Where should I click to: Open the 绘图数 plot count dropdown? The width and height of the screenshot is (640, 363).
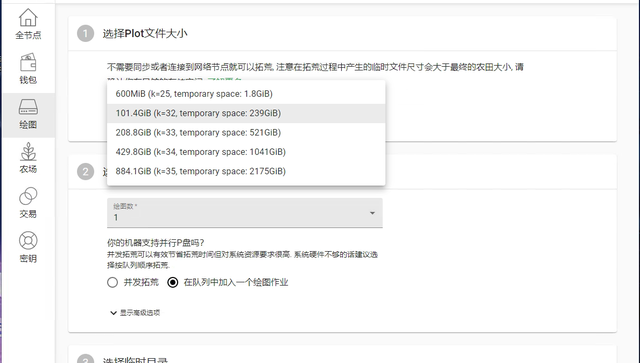tap(245, 213)
